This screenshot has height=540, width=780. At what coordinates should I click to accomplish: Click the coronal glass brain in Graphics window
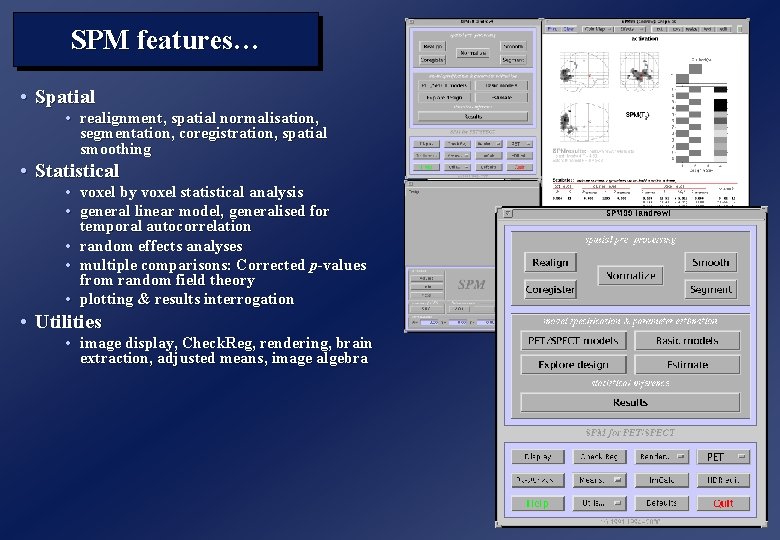pos(640,71)
